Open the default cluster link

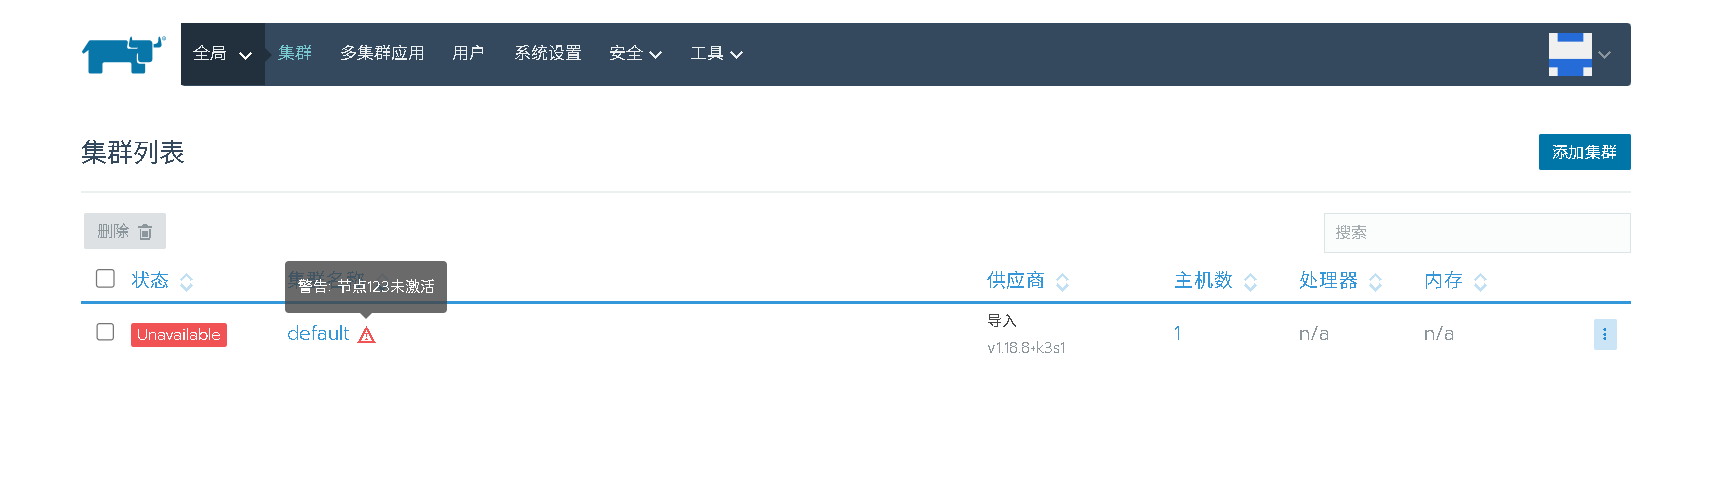click(318, 334)
